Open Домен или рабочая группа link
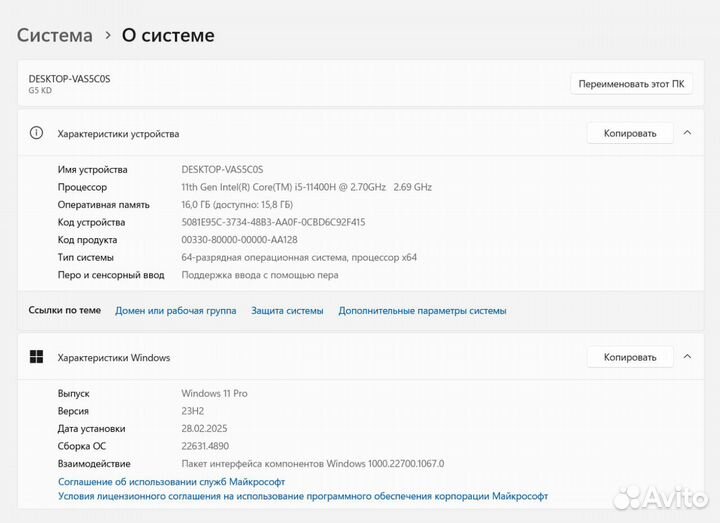 click(x=175, y=311)
